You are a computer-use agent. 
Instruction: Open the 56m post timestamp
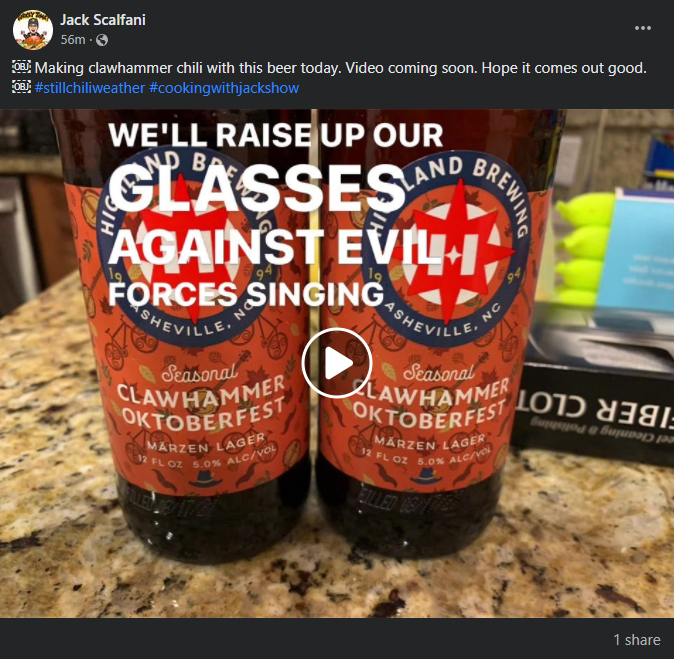(x=73, y=40)
